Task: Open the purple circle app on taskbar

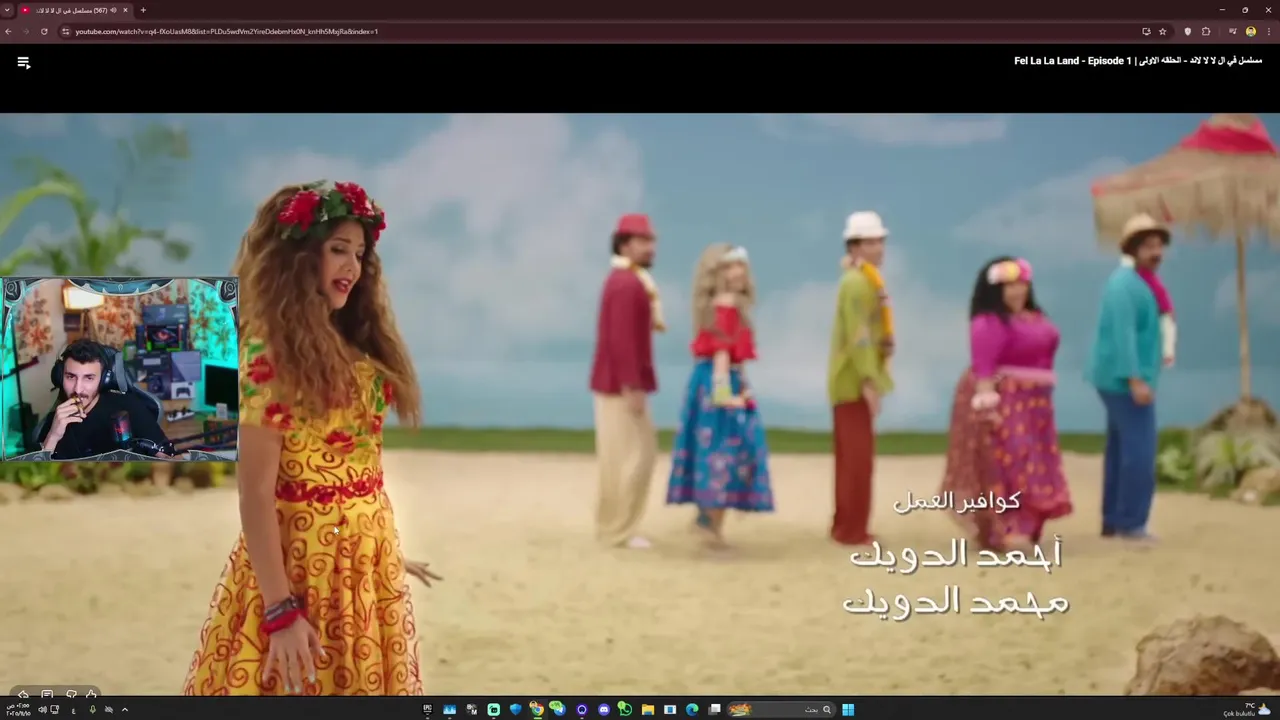Action: coord(582,710)
